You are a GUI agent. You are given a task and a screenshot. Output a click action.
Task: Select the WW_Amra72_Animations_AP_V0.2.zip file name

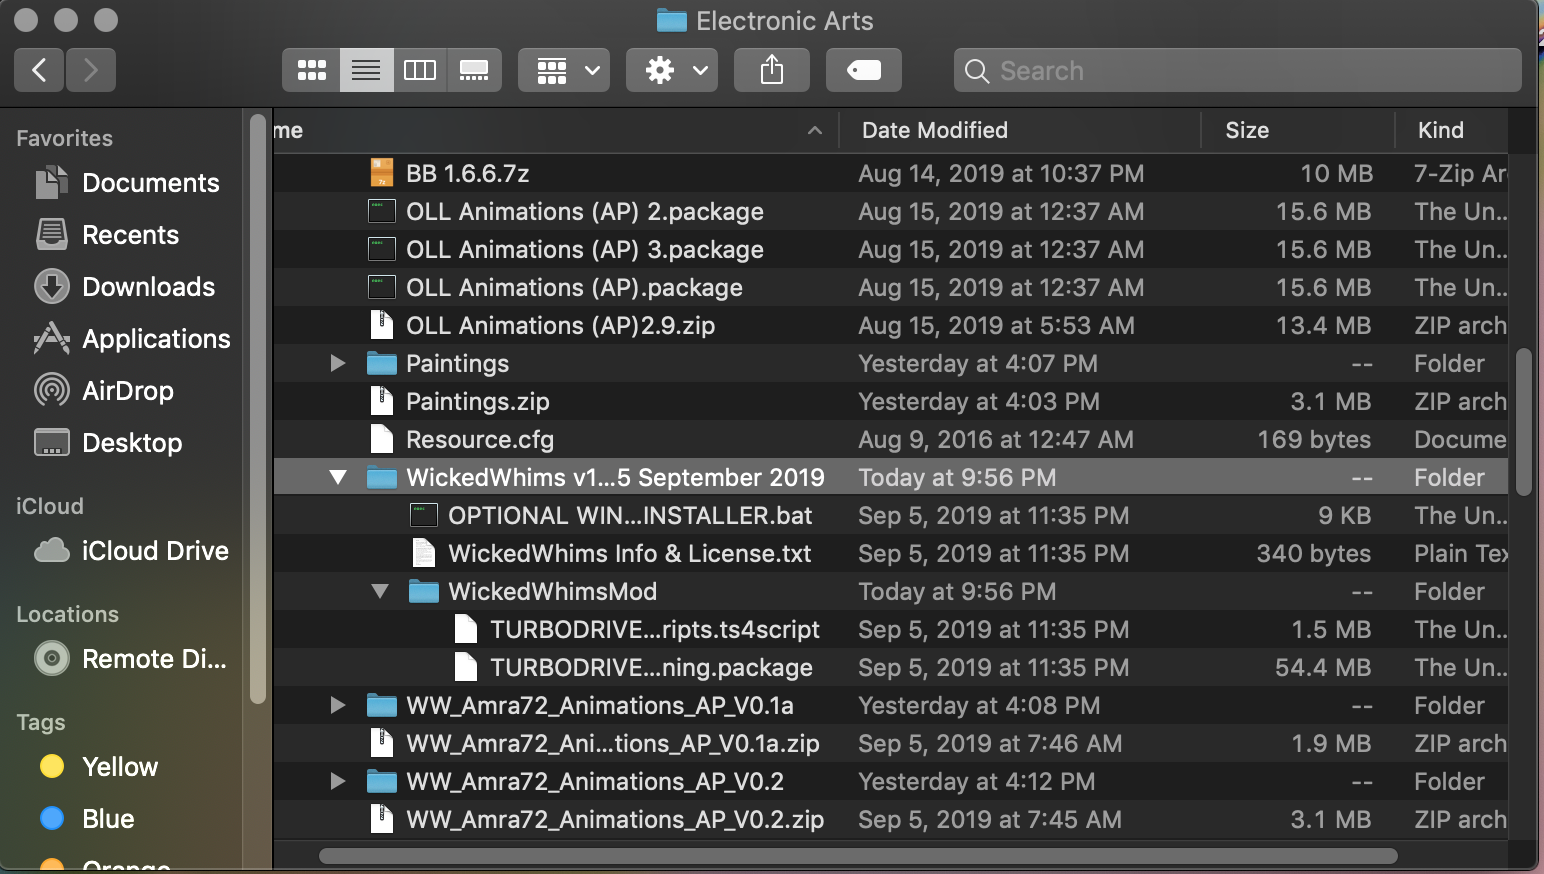(615, 819)
